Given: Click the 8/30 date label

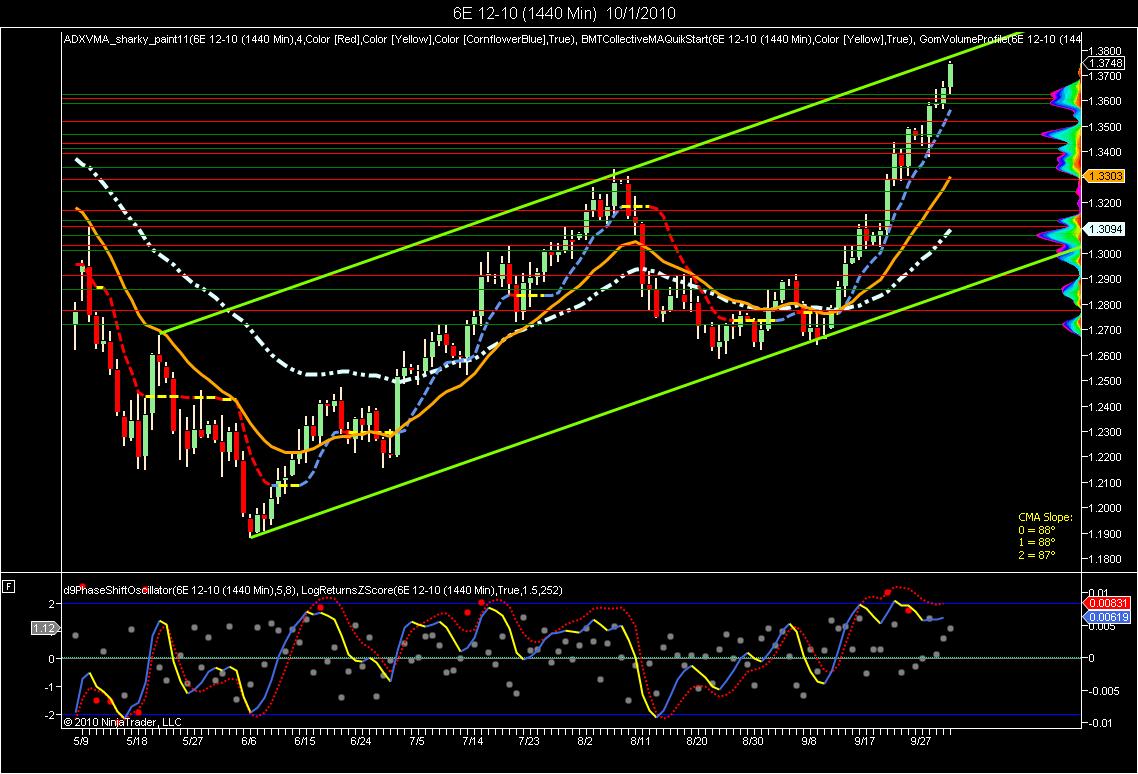Looking at the screenshot, I should click(753, 741).
